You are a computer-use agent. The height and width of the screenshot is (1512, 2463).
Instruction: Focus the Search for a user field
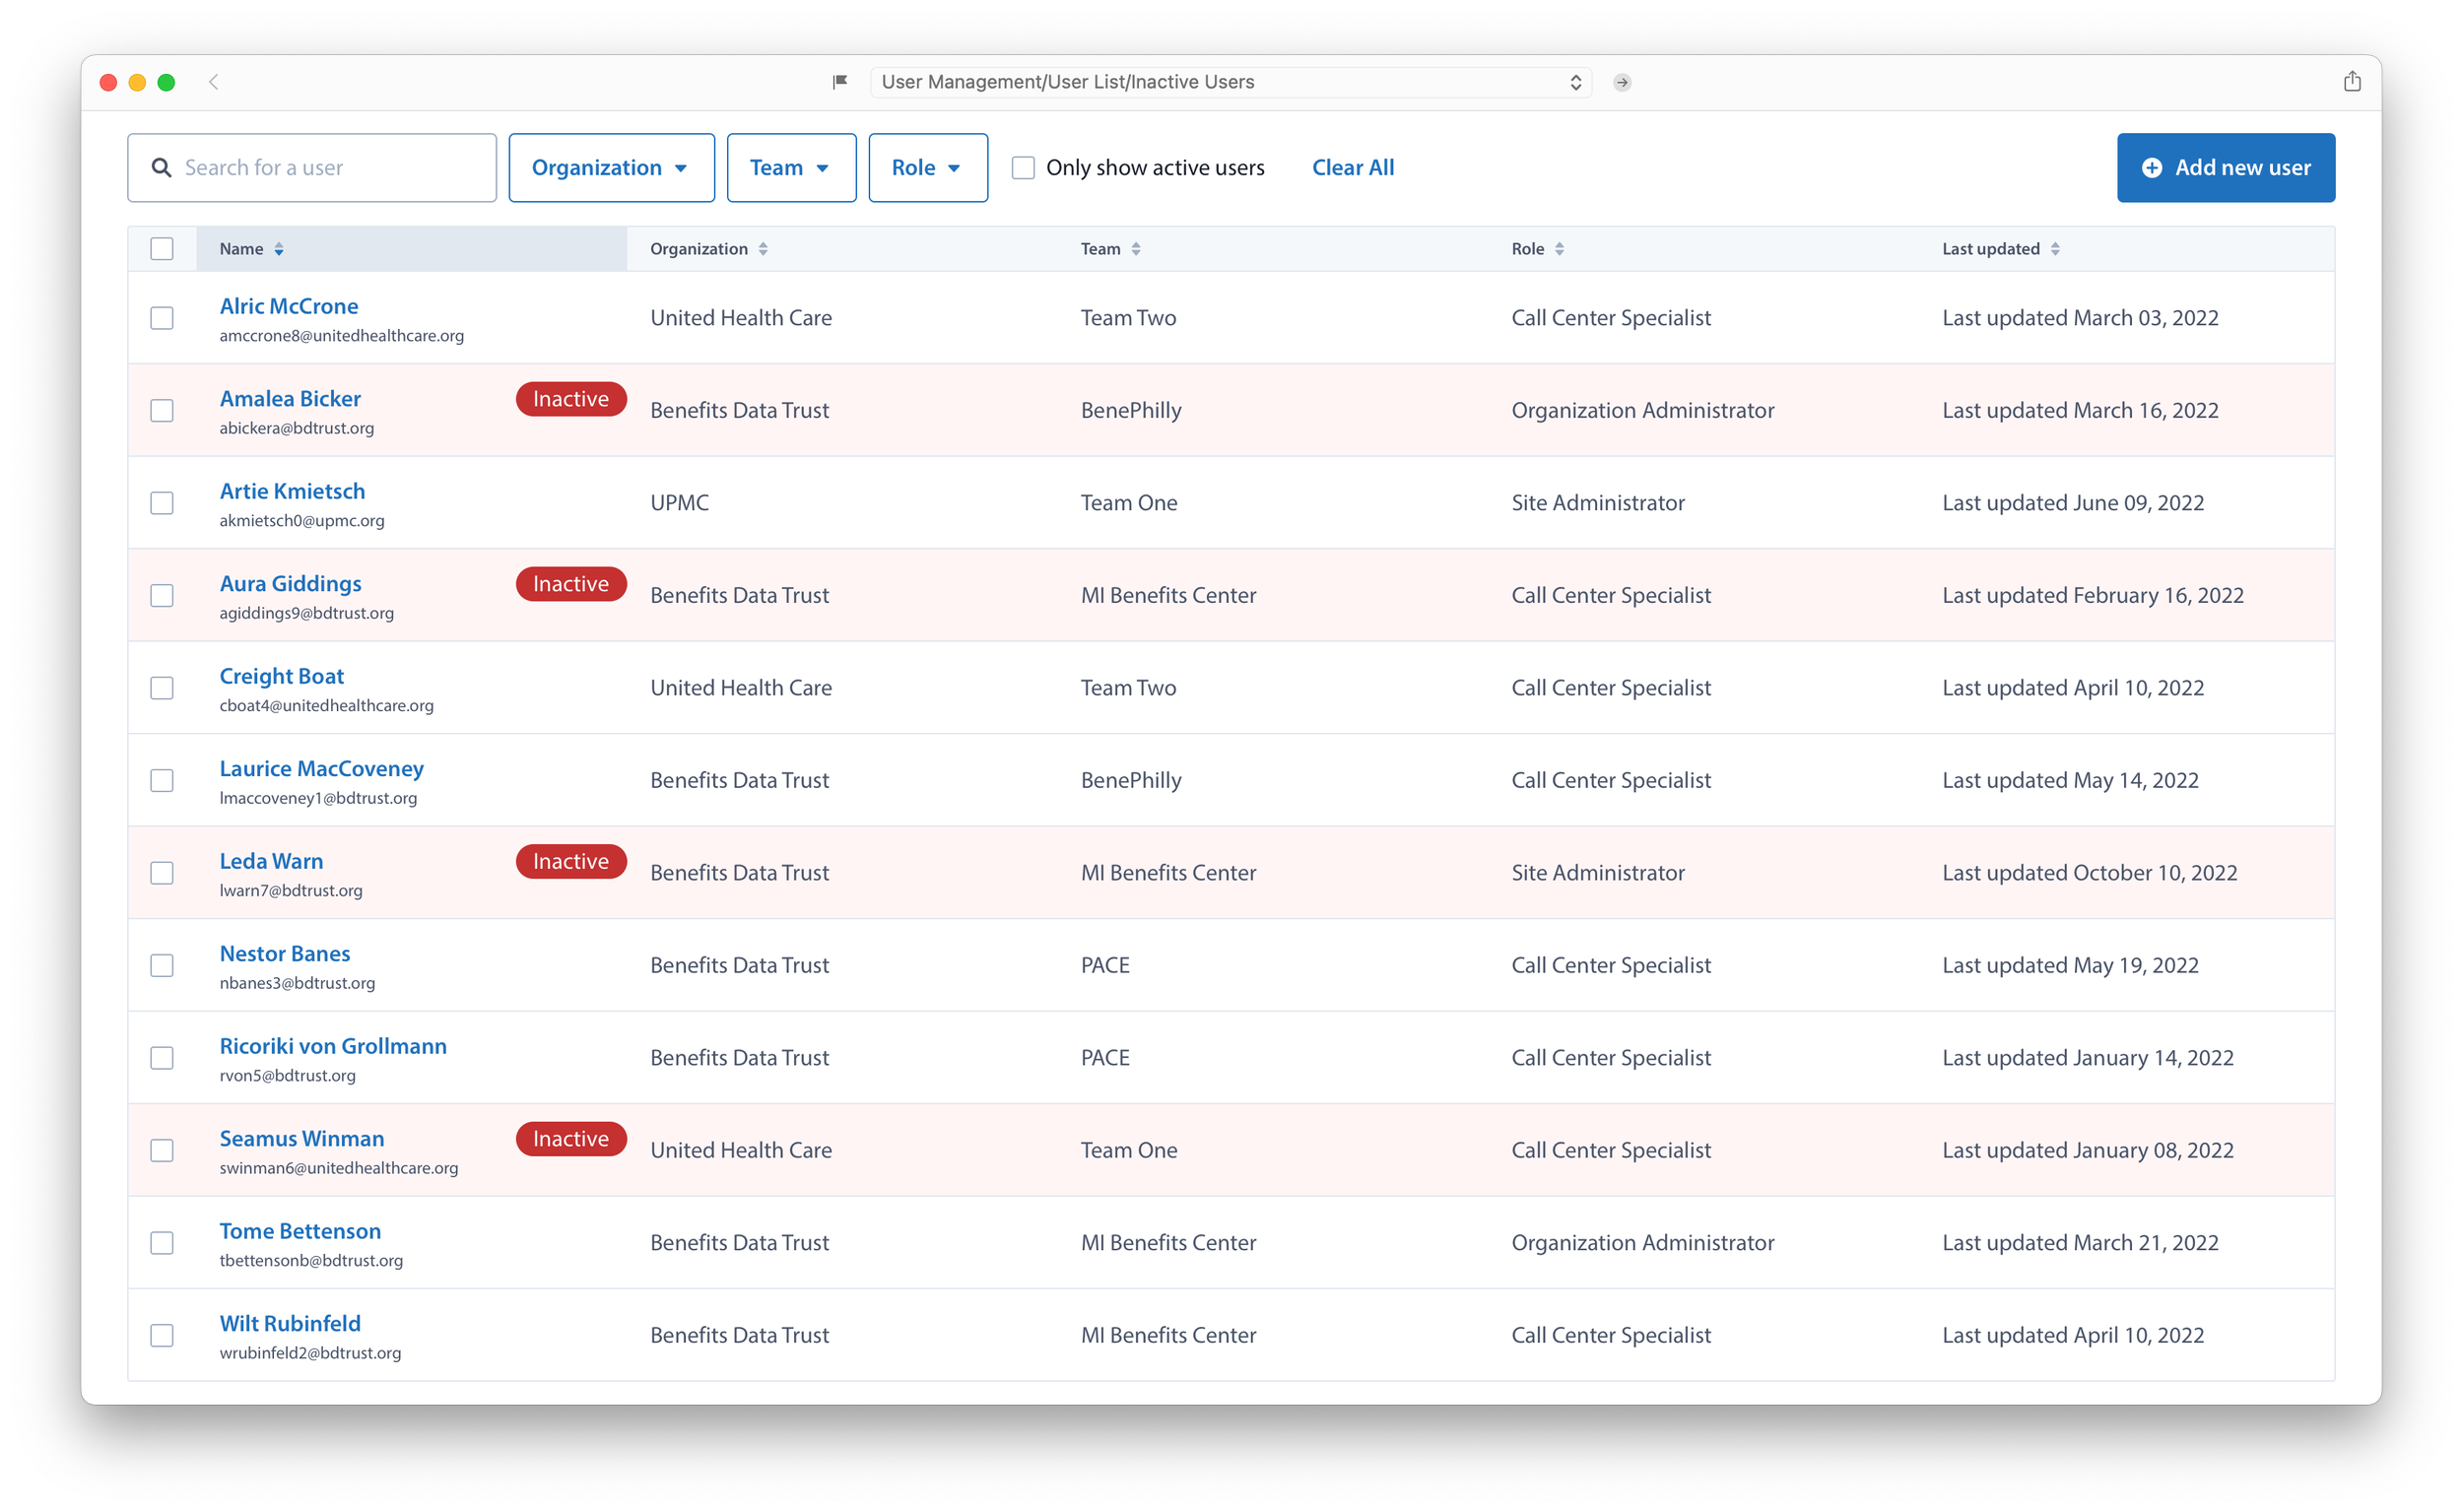click(330, 168)
